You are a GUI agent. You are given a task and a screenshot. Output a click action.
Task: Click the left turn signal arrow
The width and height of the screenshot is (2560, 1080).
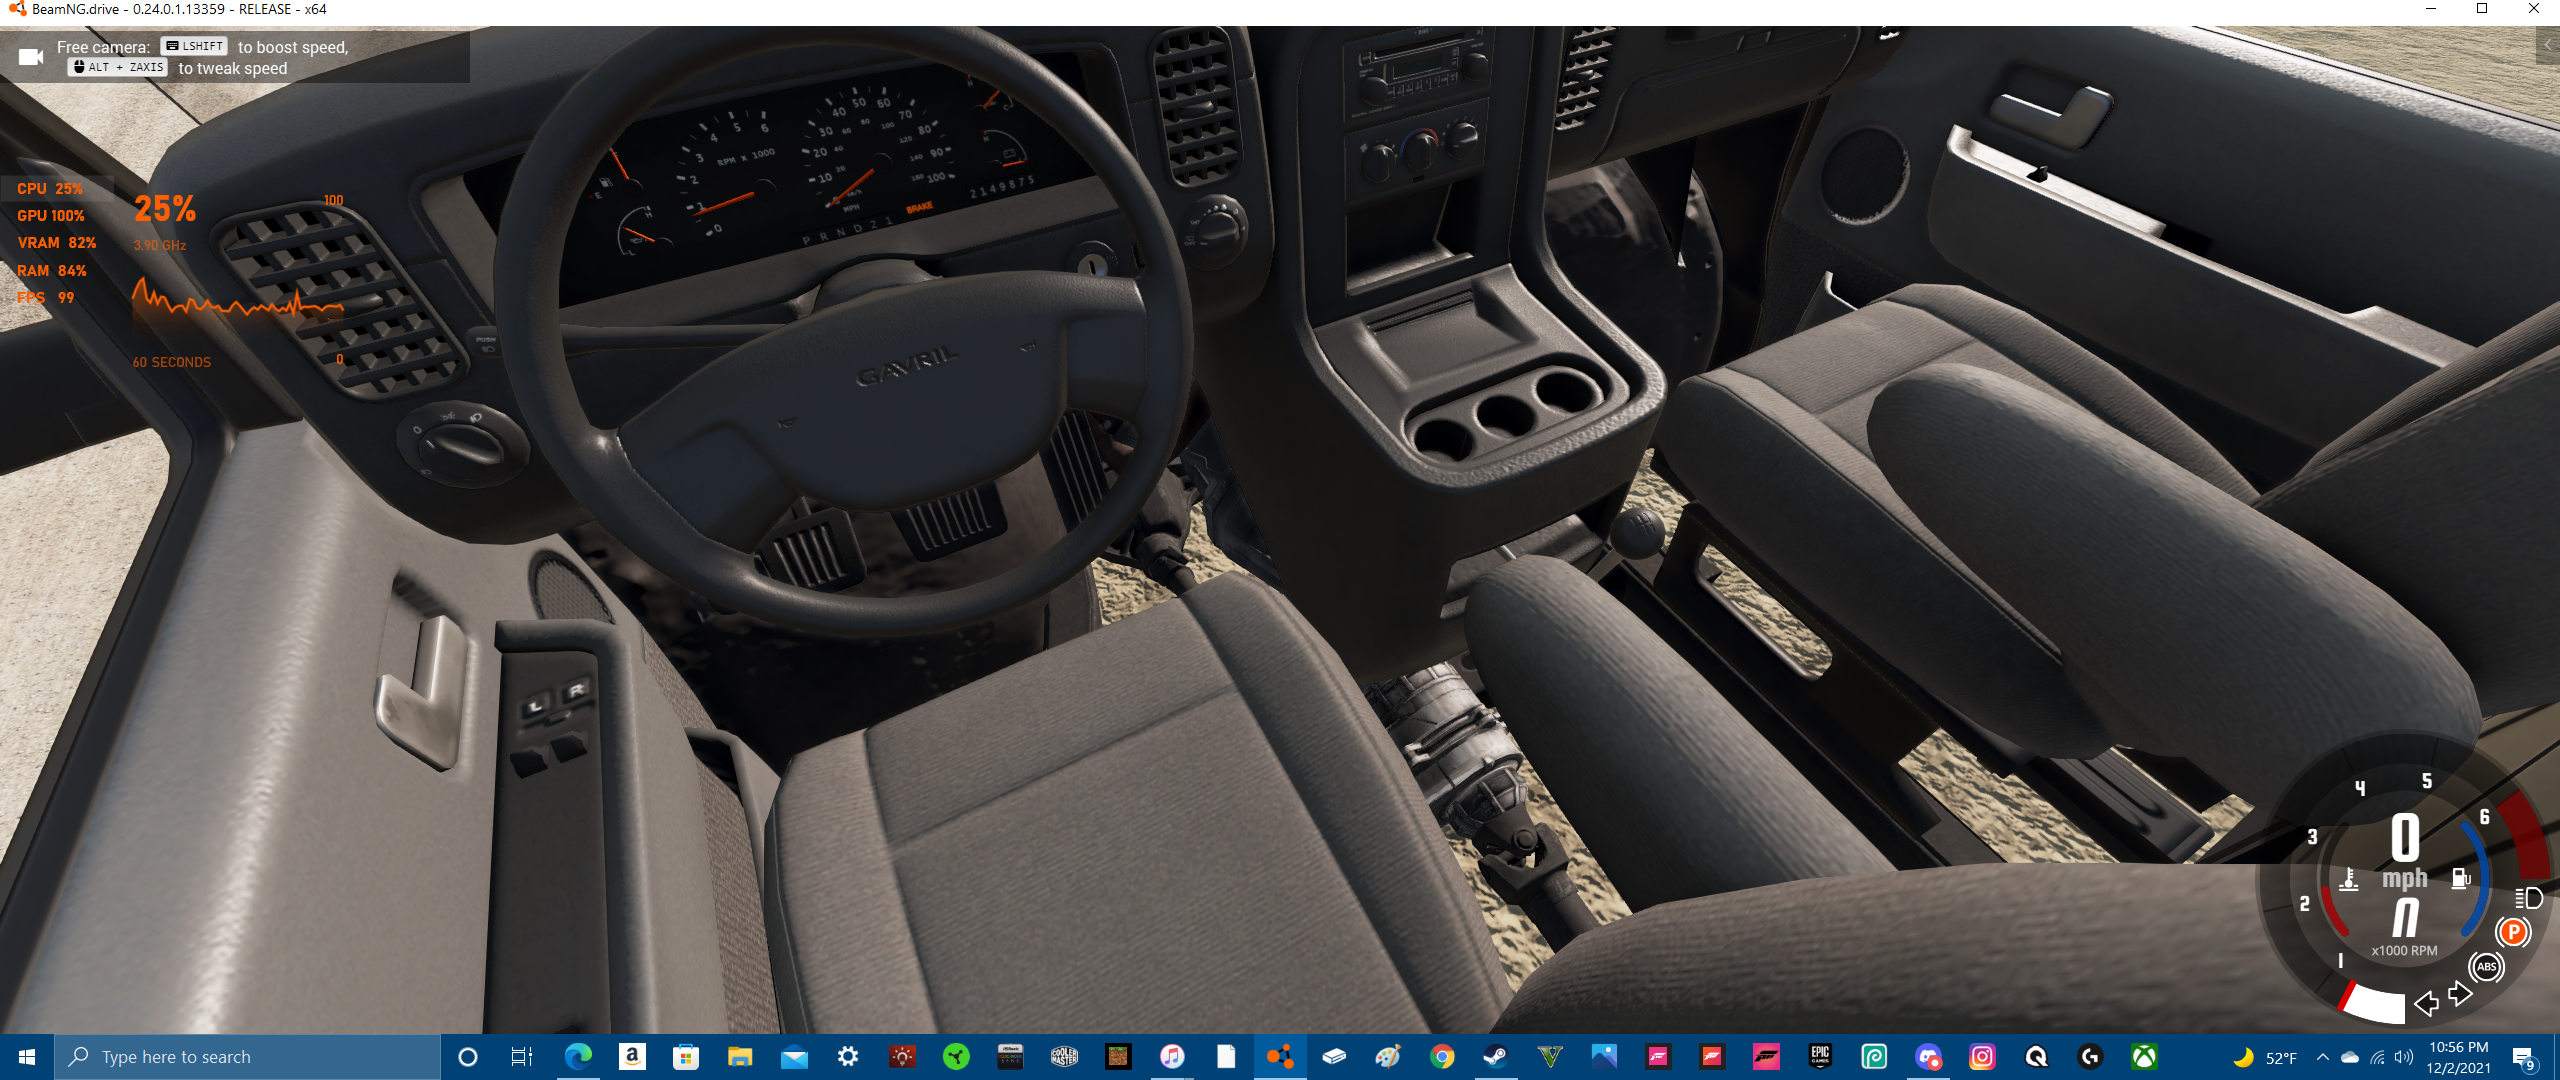2426,1003
